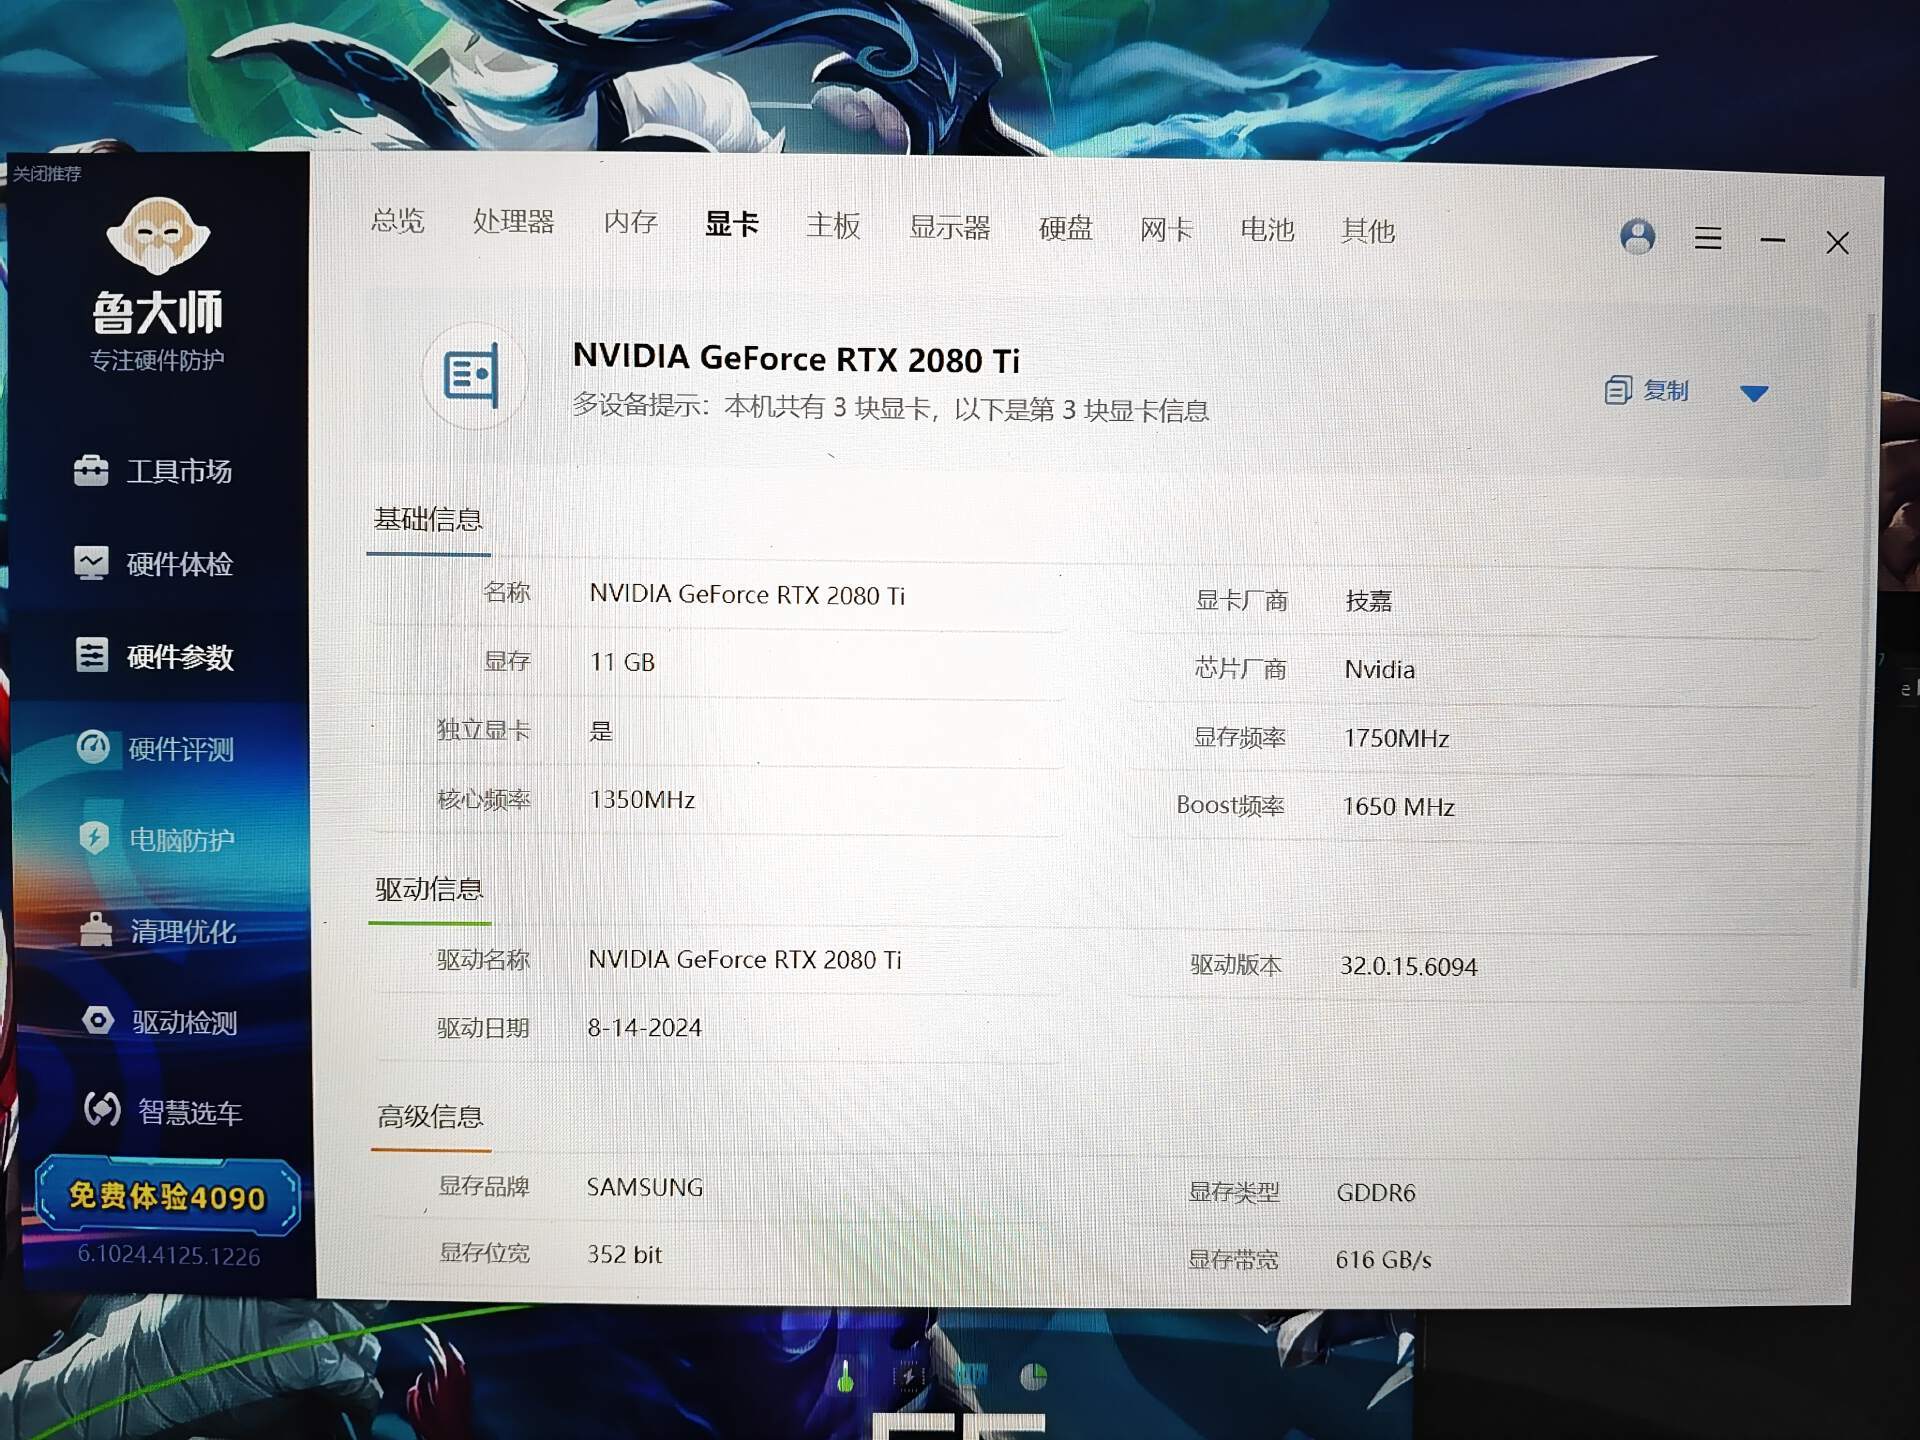Open the hamburger main menu

click(1708, 238)
